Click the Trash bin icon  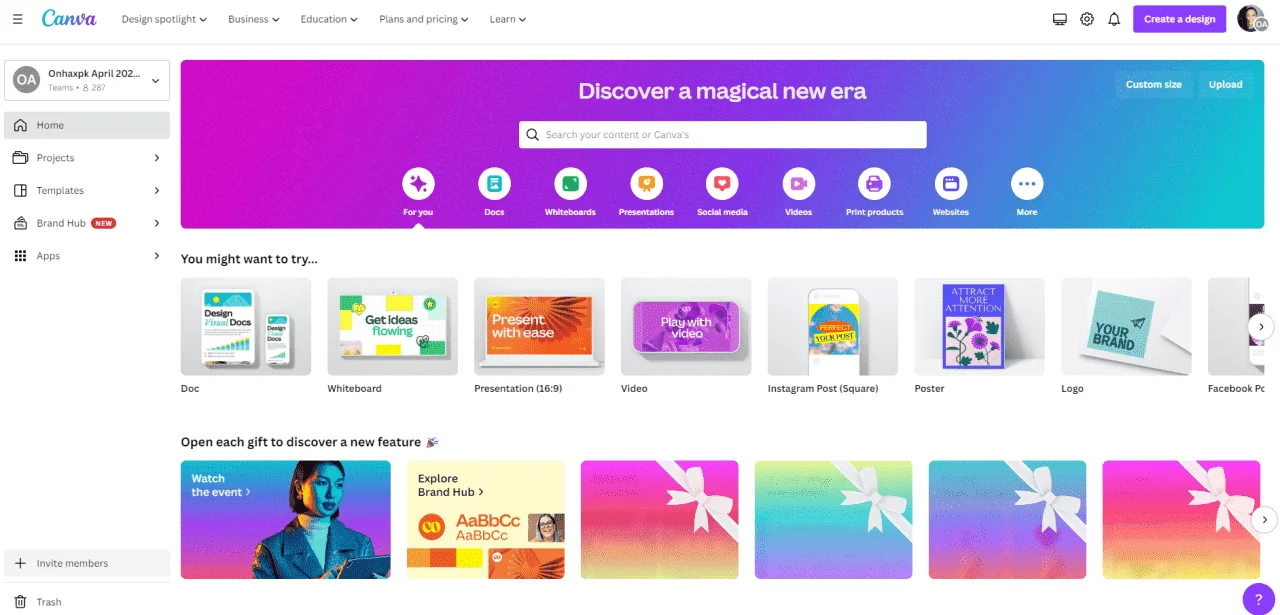[20, 602]
